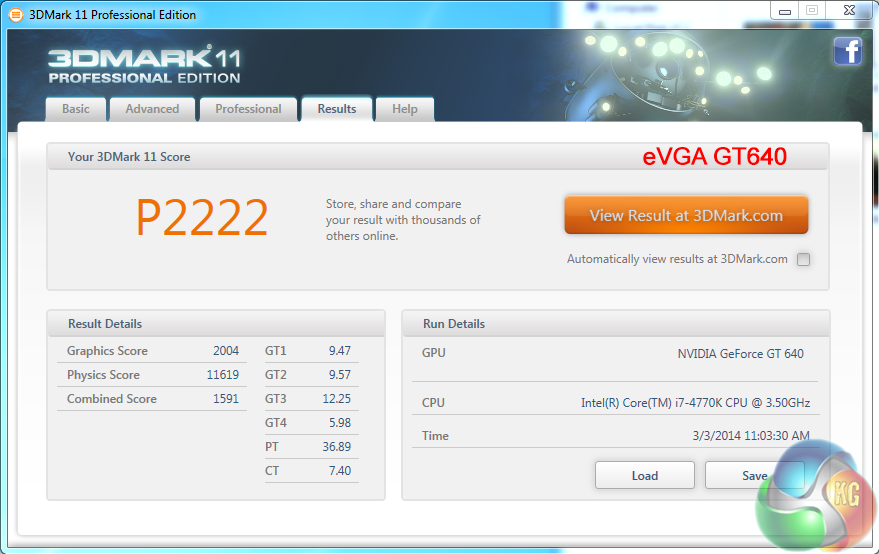Enable automatically view results at 3DMark.com checkbox
Viewport: 879px width, 554px height.
click(803, 259)
